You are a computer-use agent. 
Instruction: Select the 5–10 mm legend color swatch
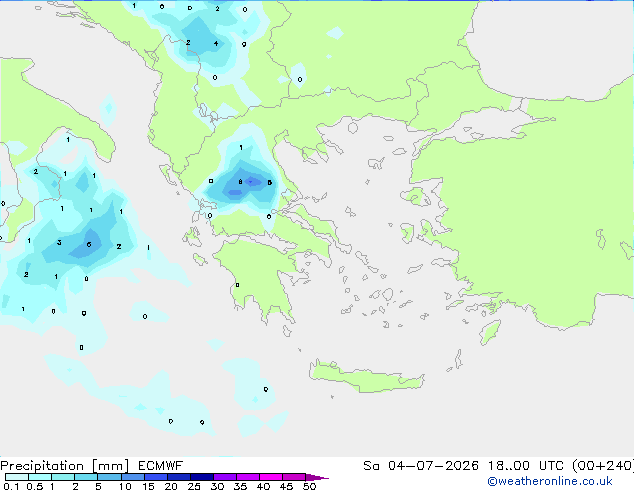point(109,477)
